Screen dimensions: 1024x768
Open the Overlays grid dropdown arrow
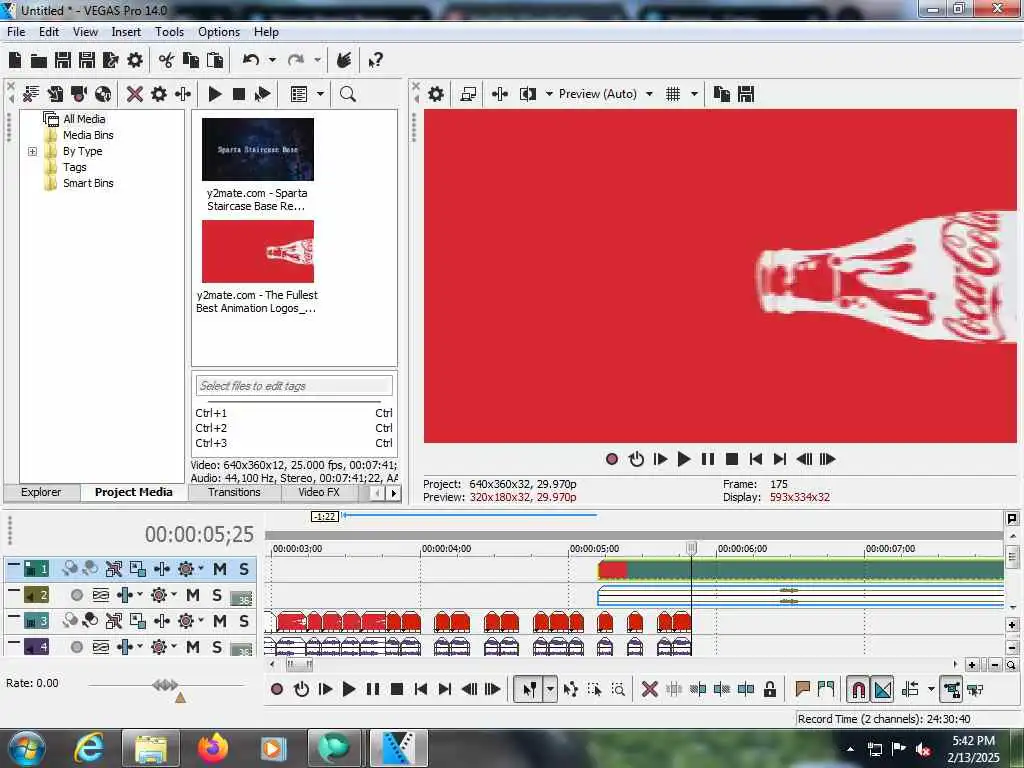[694, 94]
